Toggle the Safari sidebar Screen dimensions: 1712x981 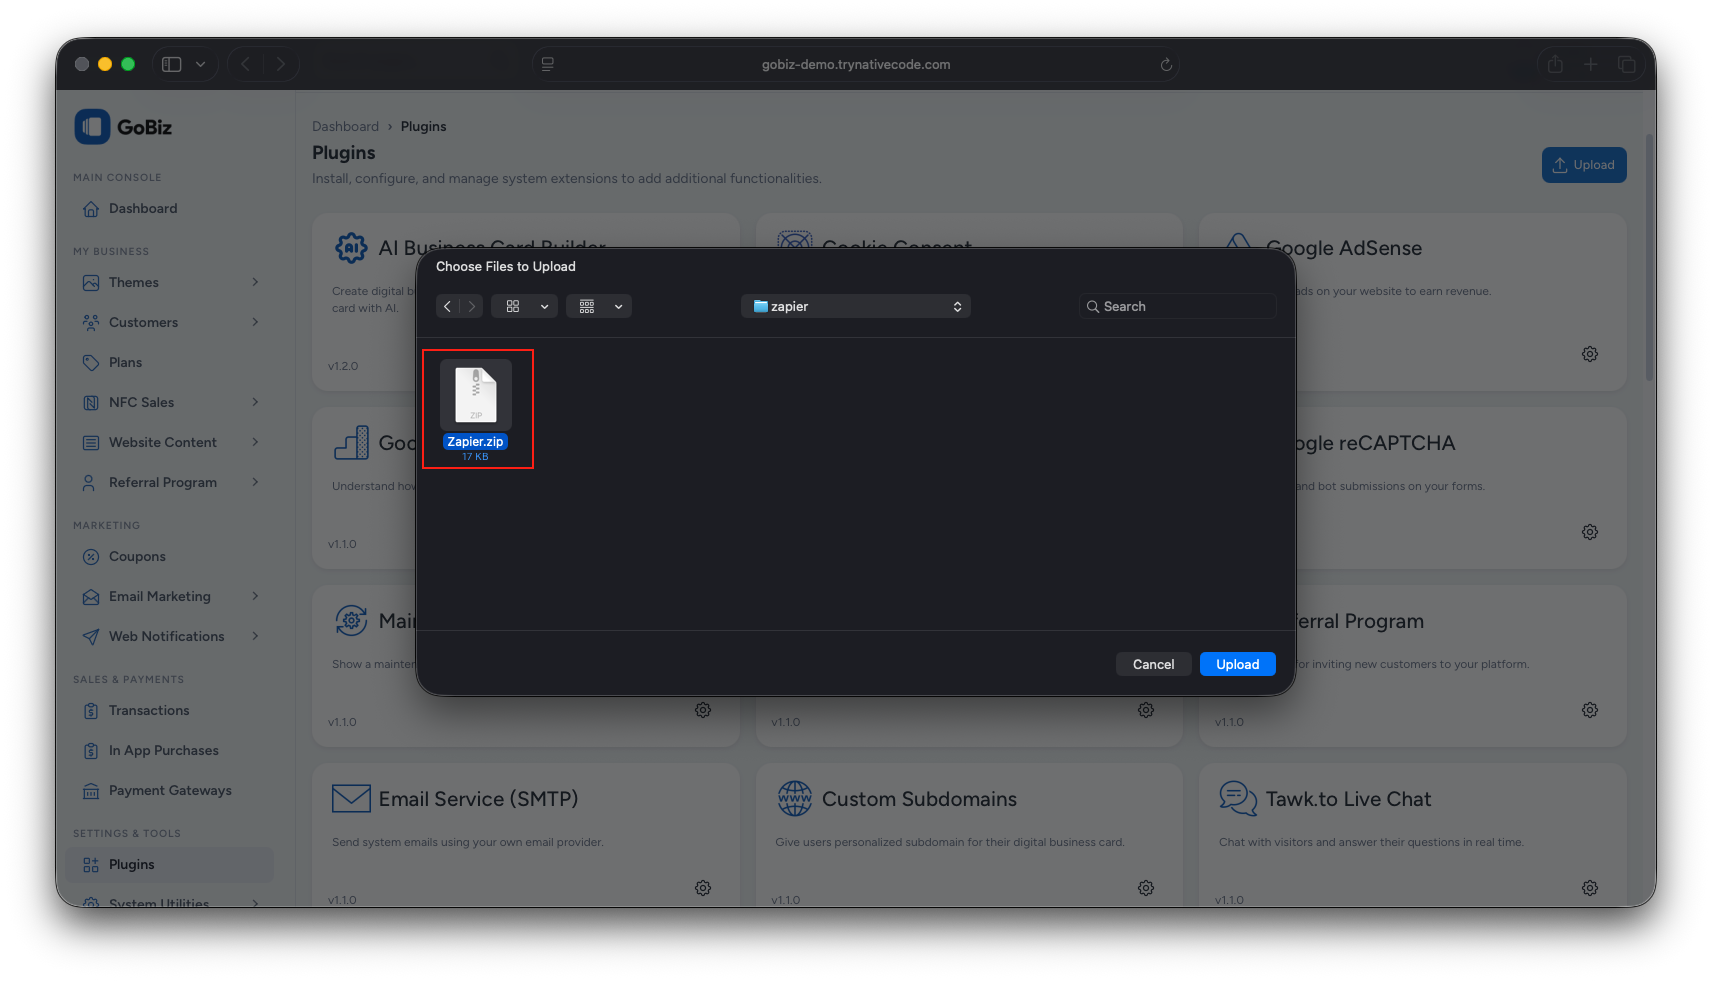(x=172, y=64)
